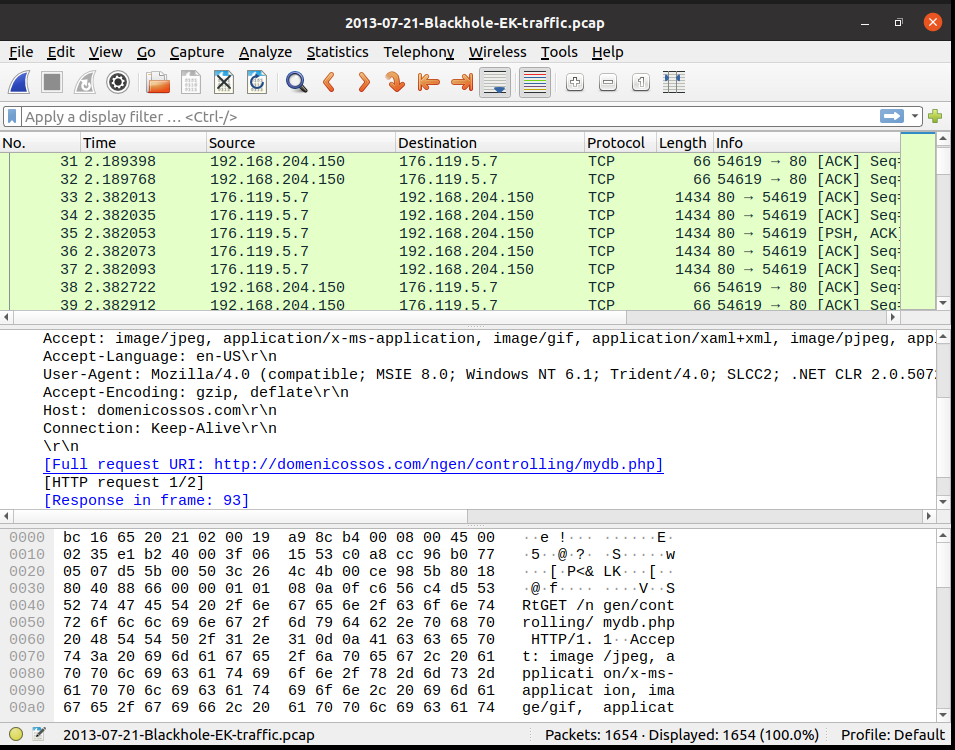Image resolution: width=955 pixels, height=750 pixels.
Task: Select the Connection: Keep-Alive line
Action: (160, 428)
